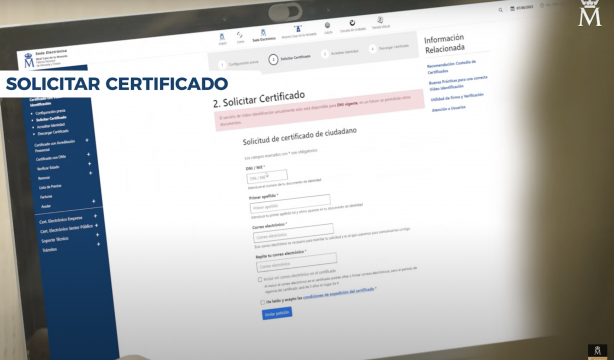Open link Recomendación: Custodia de Certificados
Screen dimensions: 614x360
pos(451,67)
